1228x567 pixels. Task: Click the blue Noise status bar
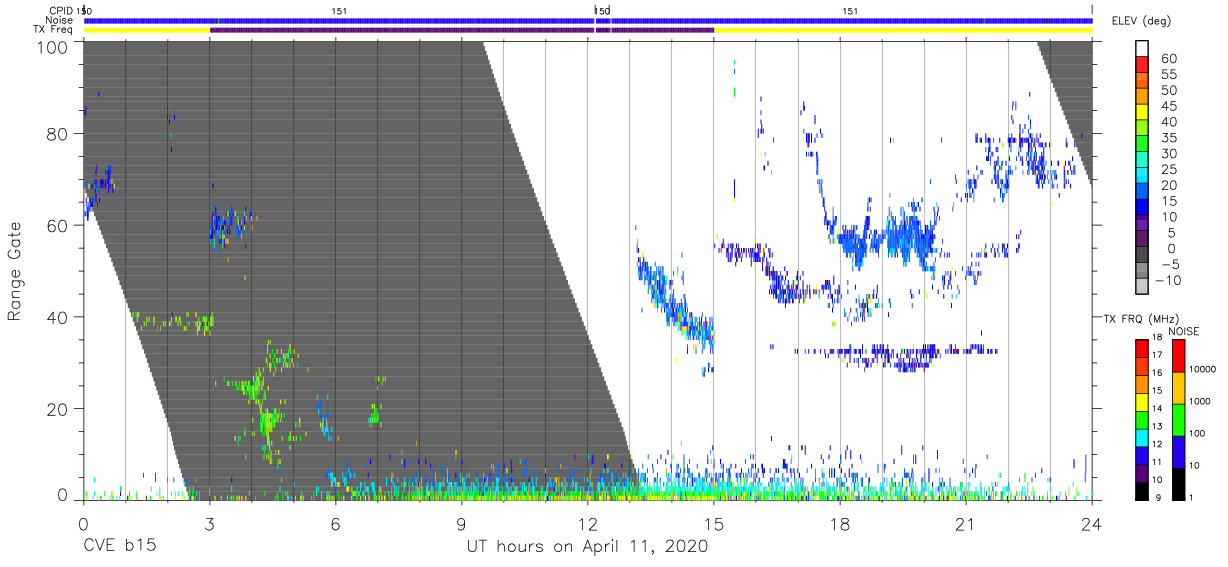[x=588, y=20]
